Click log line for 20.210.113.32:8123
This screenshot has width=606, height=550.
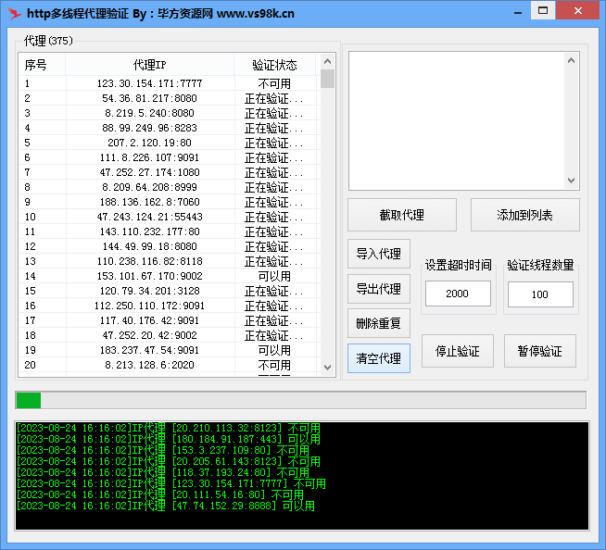168,428
